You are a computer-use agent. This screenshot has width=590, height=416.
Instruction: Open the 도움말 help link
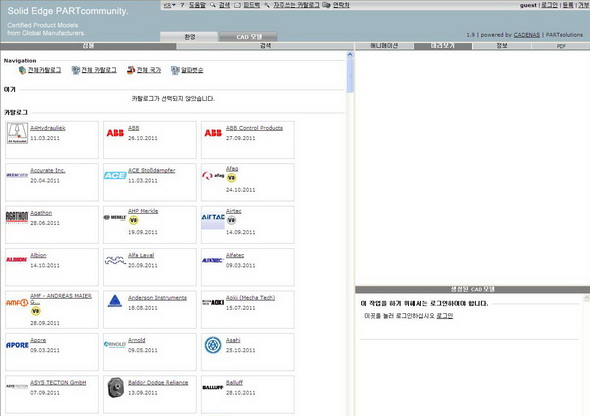(x=197, y=5)
